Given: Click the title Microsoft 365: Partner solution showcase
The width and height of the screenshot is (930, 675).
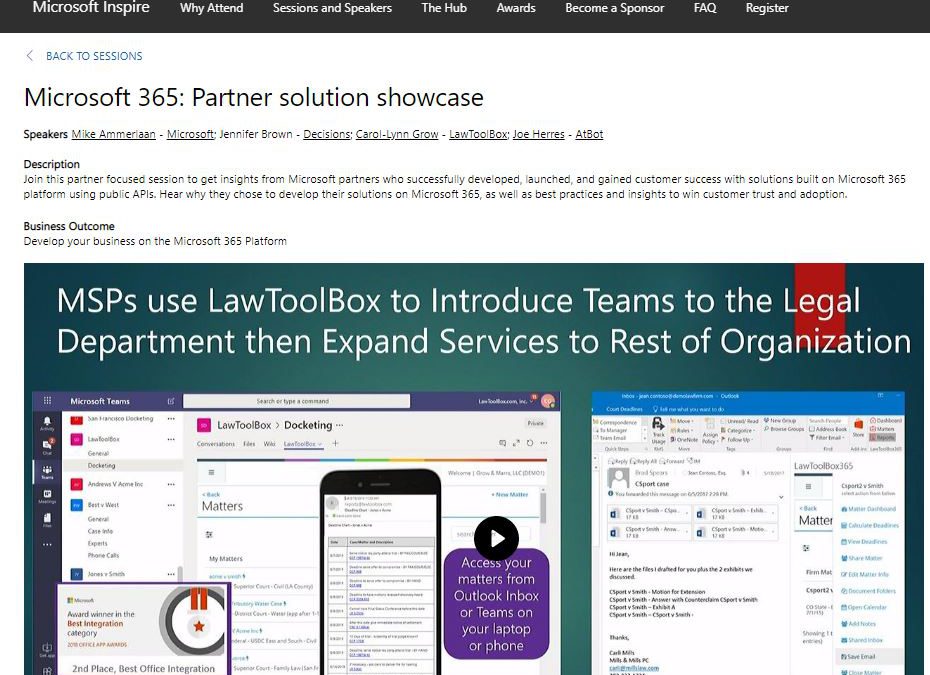Looking at the screenshot, I should [x=254, y=97].
